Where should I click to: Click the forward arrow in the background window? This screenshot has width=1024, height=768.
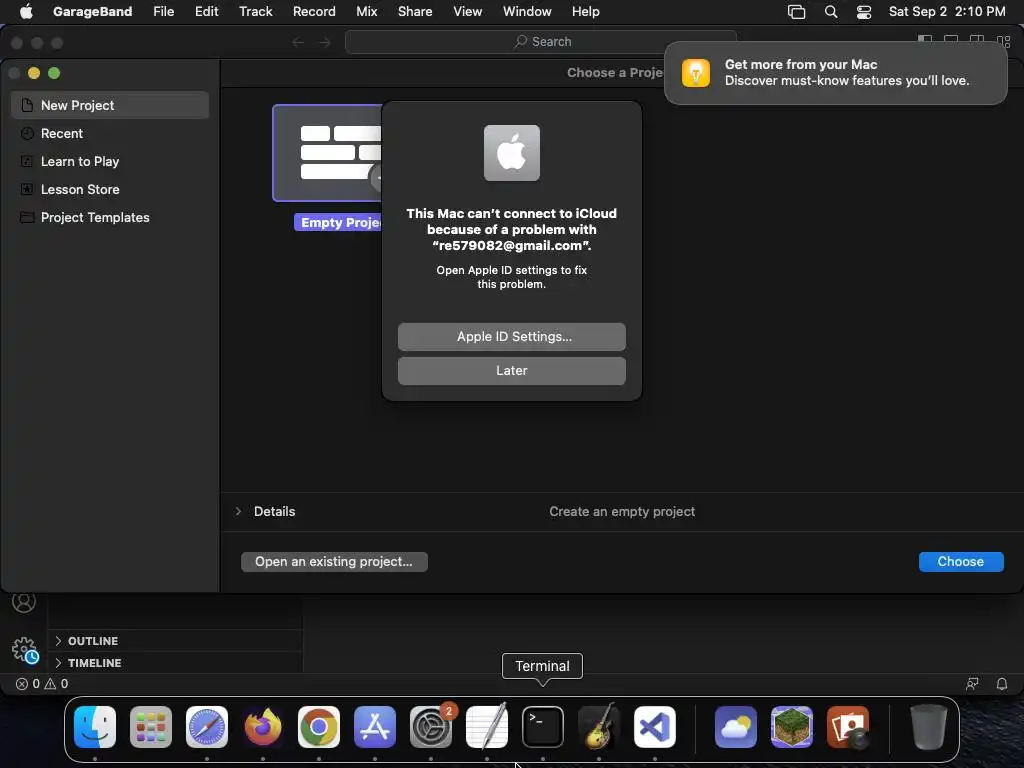point(325,42)
